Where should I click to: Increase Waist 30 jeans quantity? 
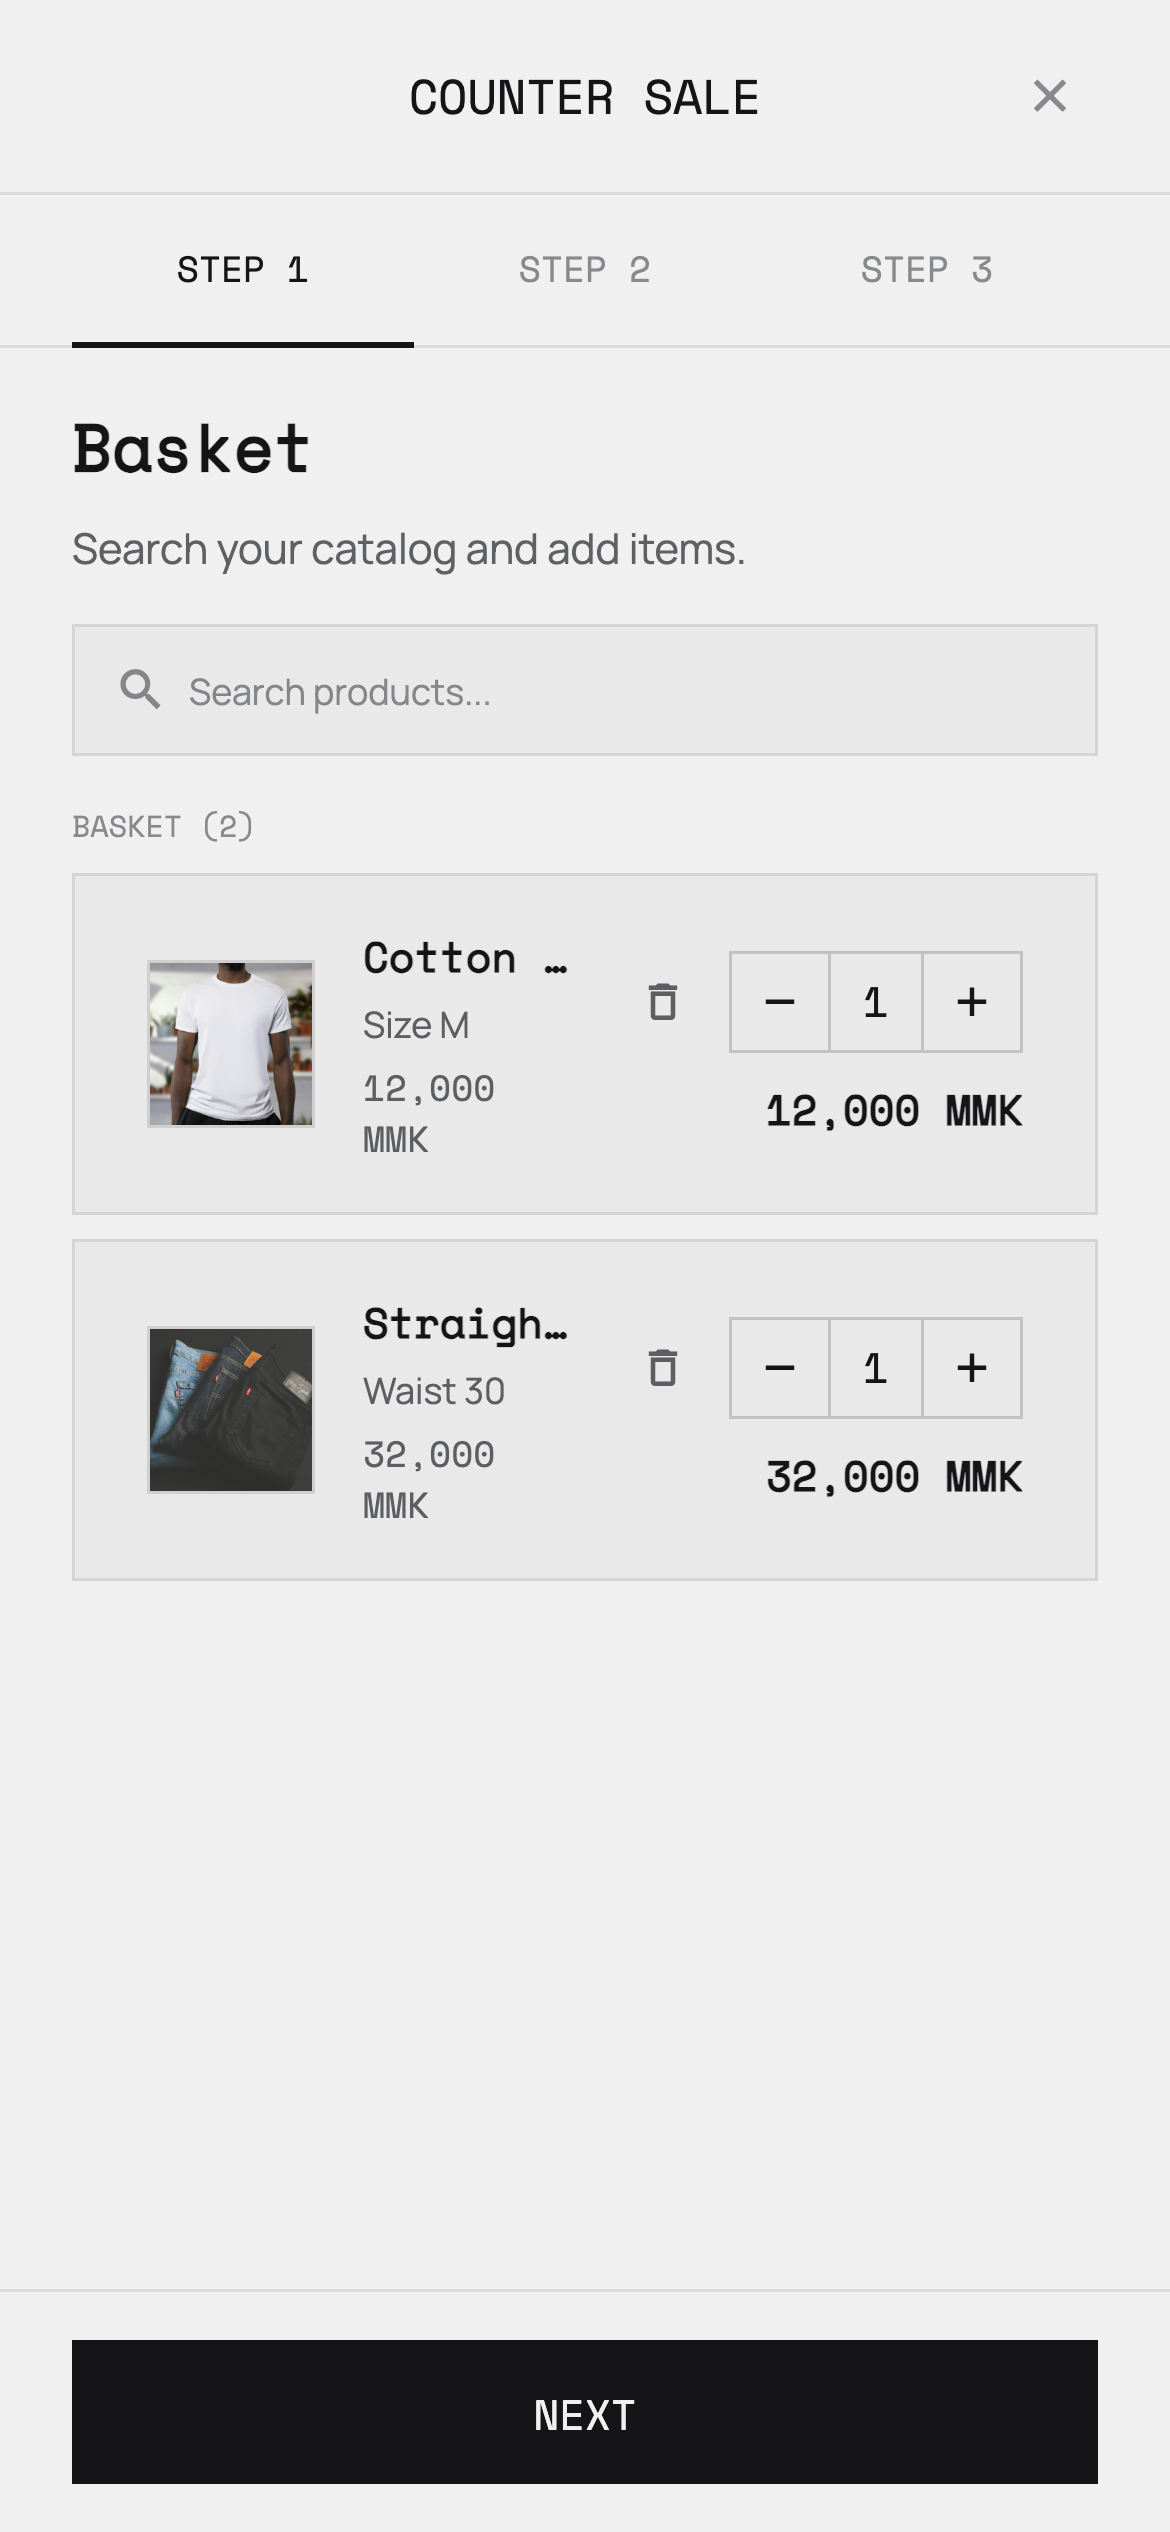(x=972, y=1368)
